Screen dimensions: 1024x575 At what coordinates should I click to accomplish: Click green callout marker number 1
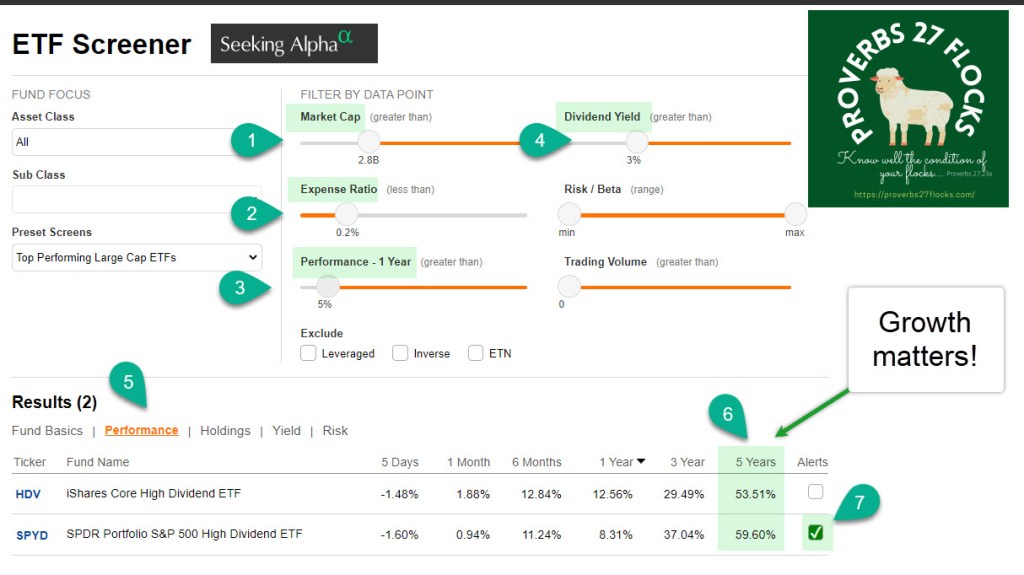point(251,141)
